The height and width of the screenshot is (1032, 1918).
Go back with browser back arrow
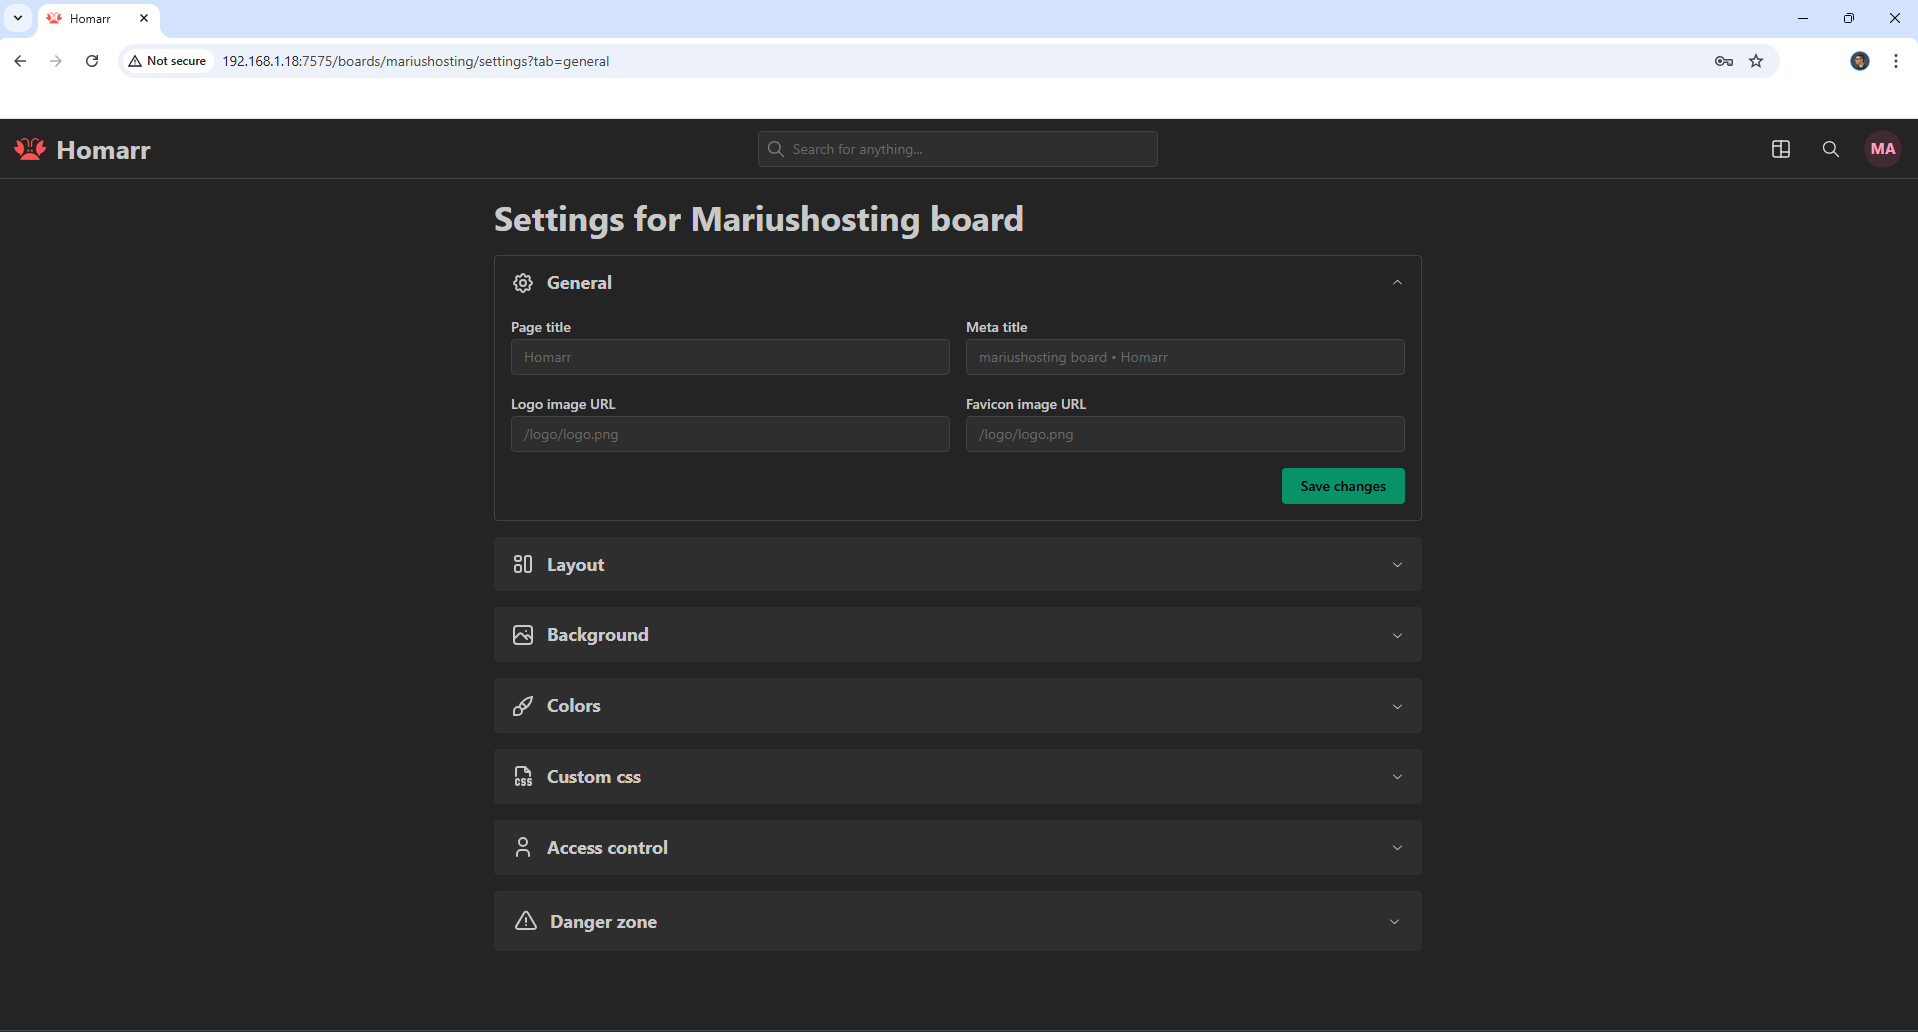tap(20, 61)
